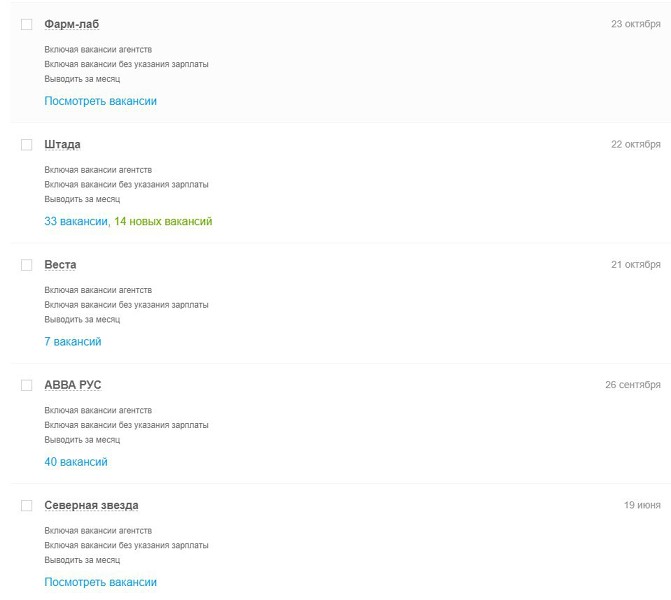Click Посмотреть вакансии under Фарм-лаб

(100, 101)
